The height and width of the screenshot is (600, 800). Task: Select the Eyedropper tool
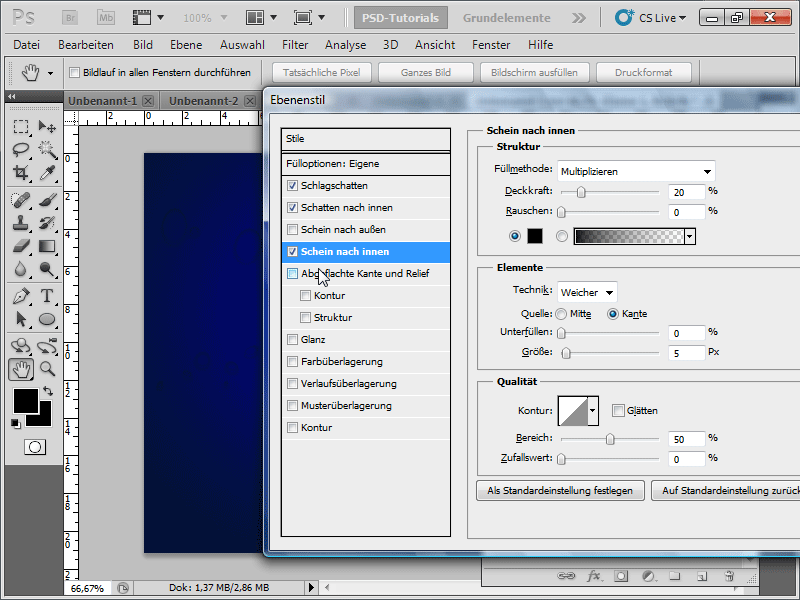tap(47, 173)
